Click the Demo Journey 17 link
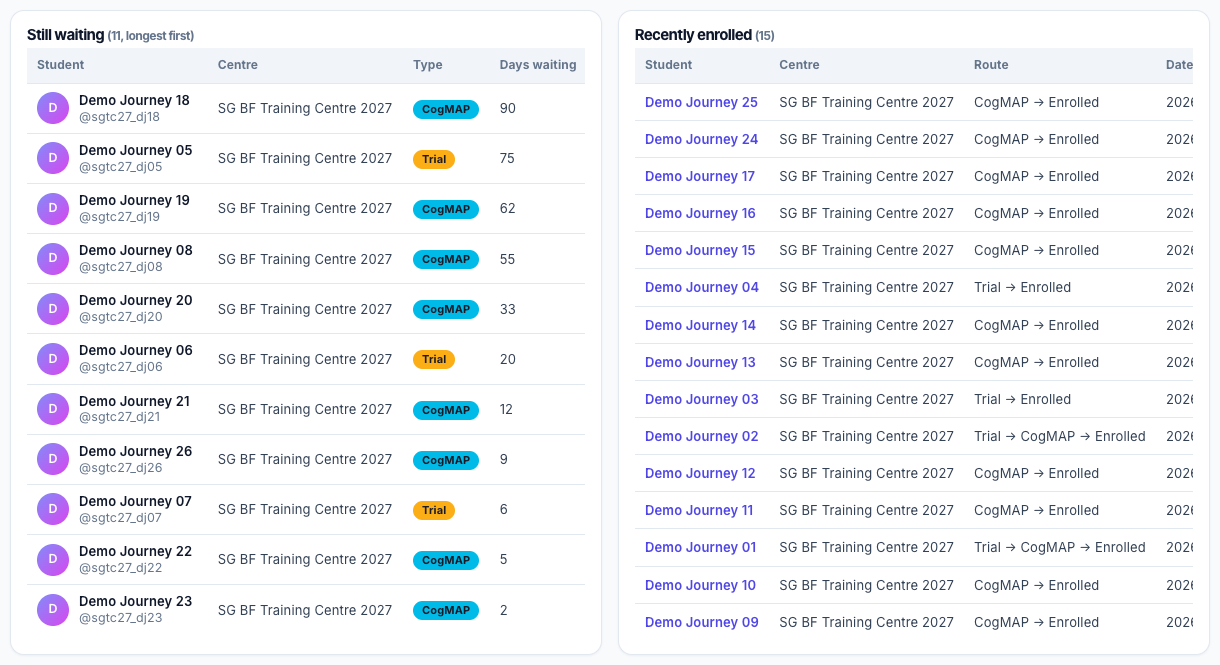The image size is (1220, 665). pos(700,176)
